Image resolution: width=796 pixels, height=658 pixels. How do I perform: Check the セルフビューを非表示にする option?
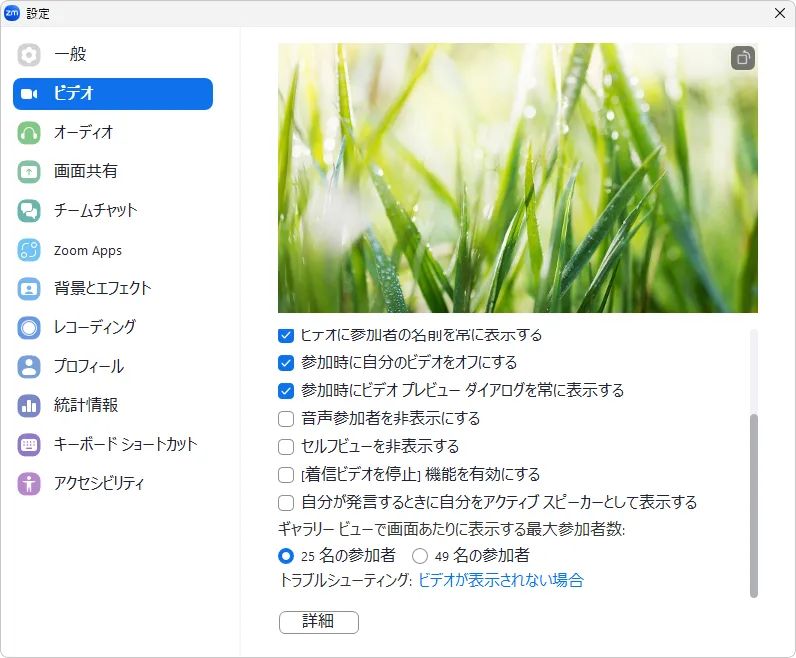click(286, 447)
